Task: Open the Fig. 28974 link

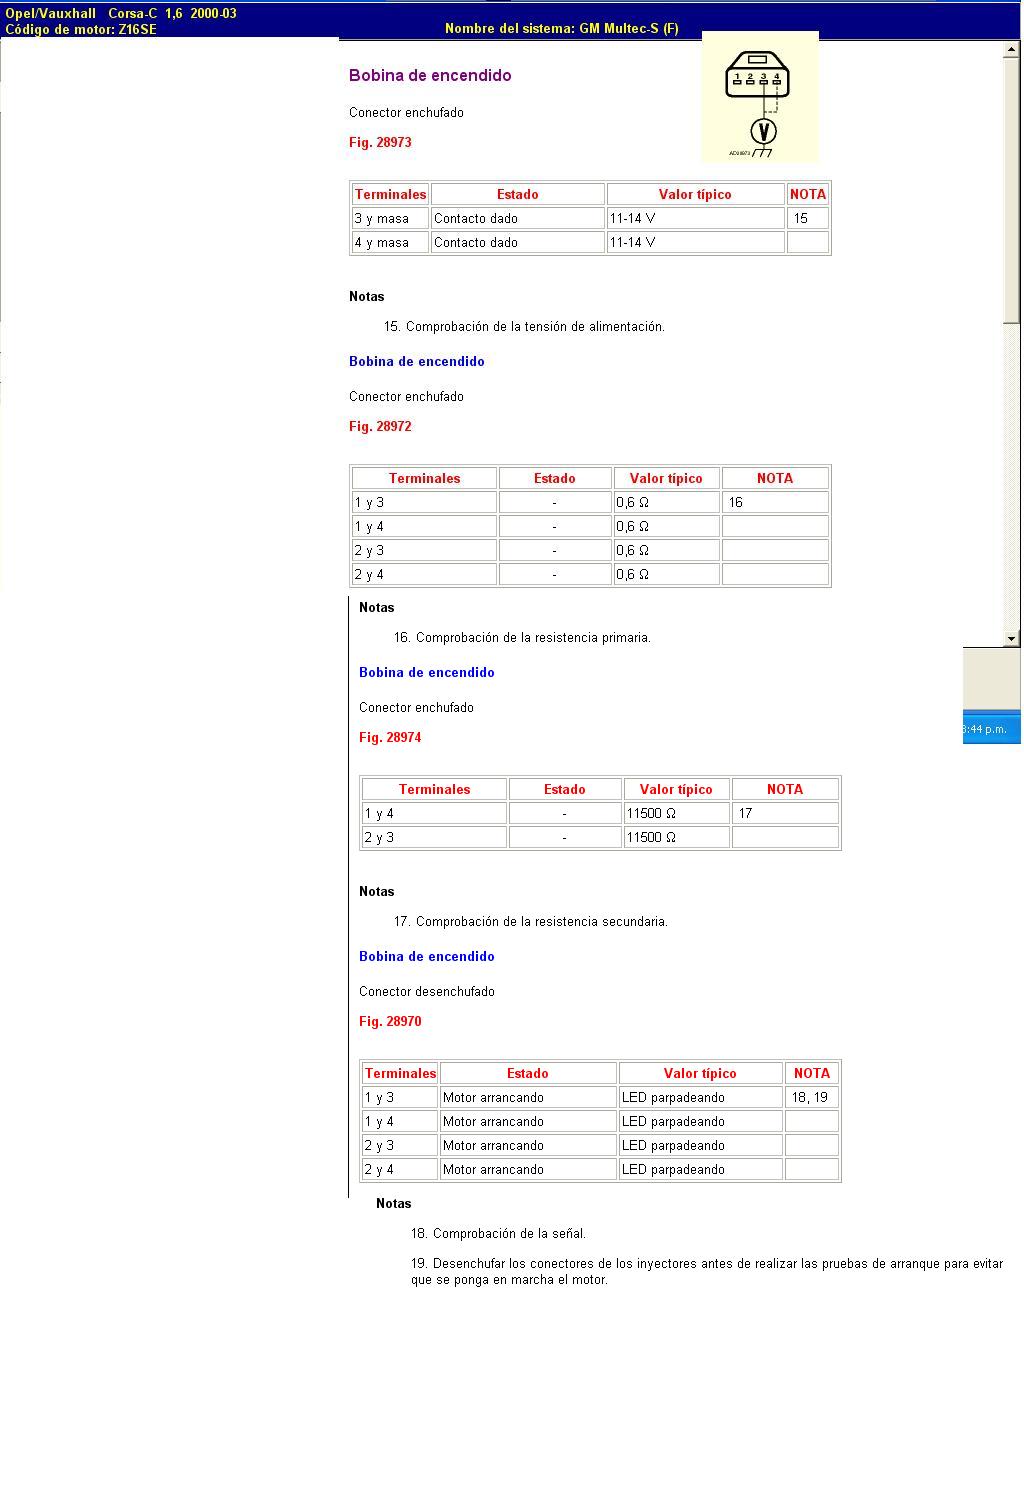Action: pyautogui.click(x=390, y=738)
